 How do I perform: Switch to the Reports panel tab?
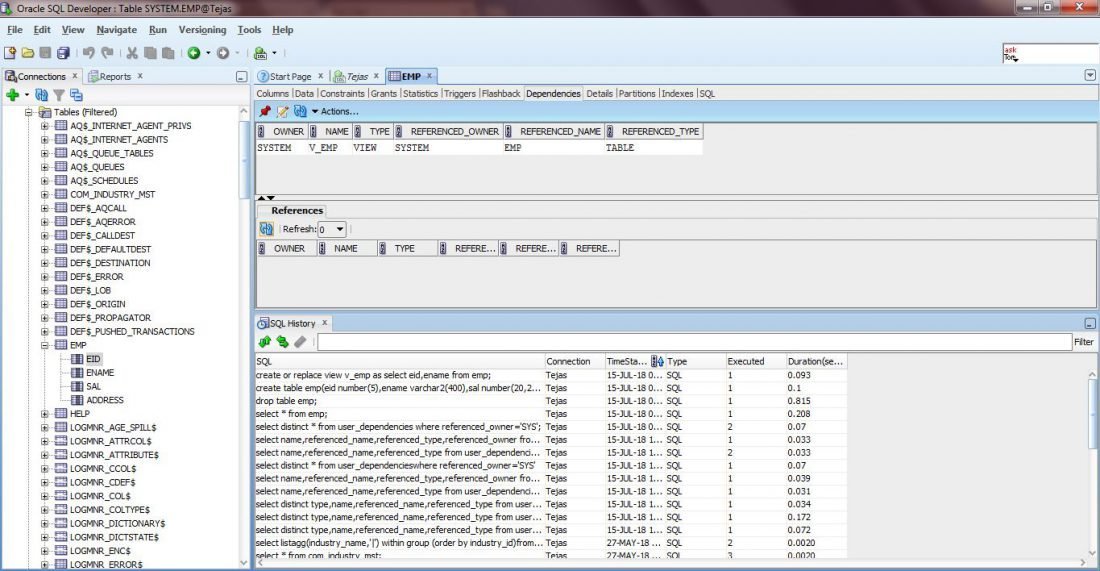tap(115, 76)
